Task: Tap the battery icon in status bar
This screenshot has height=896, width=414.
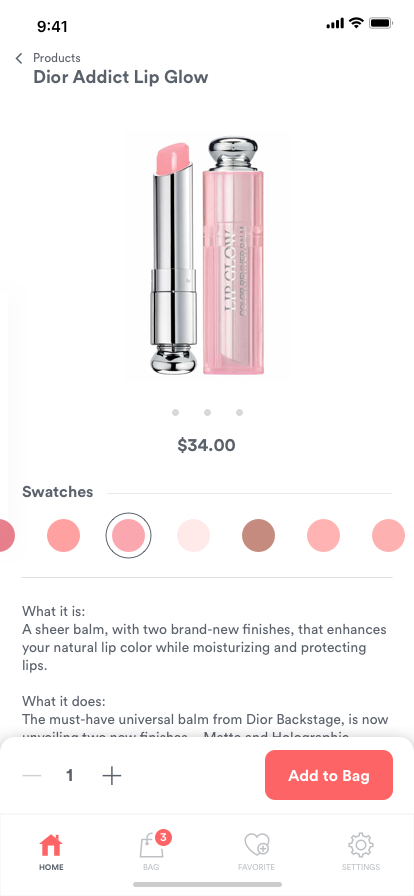Action: pos(380,23)
